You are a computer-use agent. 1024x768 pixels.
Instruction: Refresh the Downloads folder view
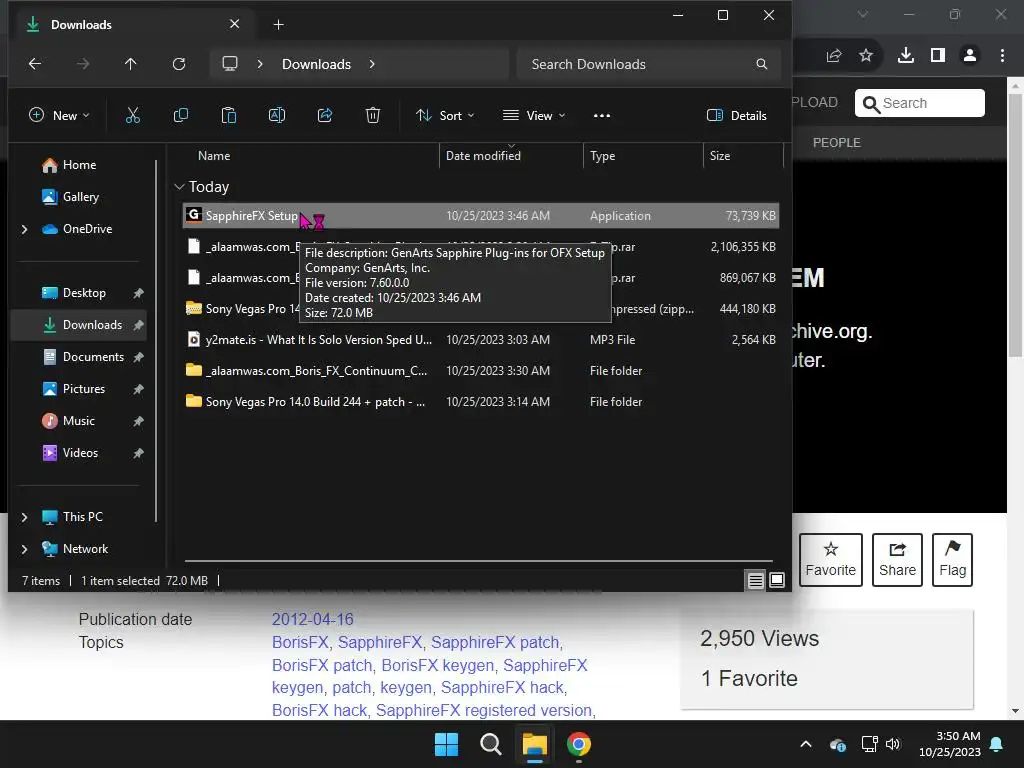pos(179,64)
